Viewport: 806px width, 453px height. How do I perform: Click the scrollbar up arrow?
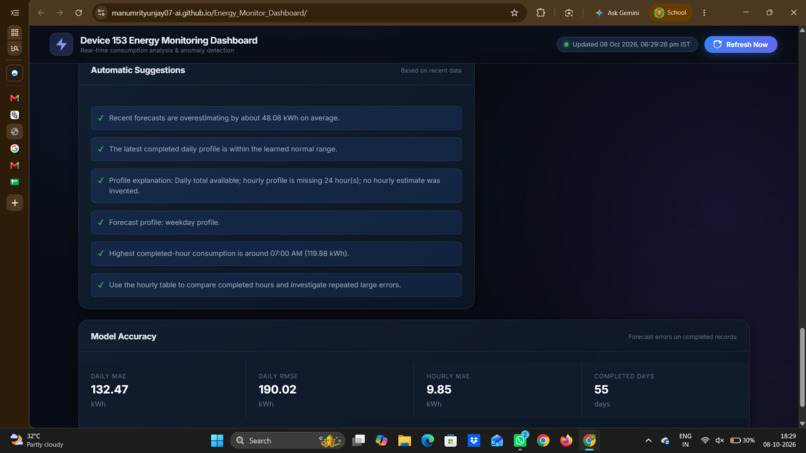801,30
